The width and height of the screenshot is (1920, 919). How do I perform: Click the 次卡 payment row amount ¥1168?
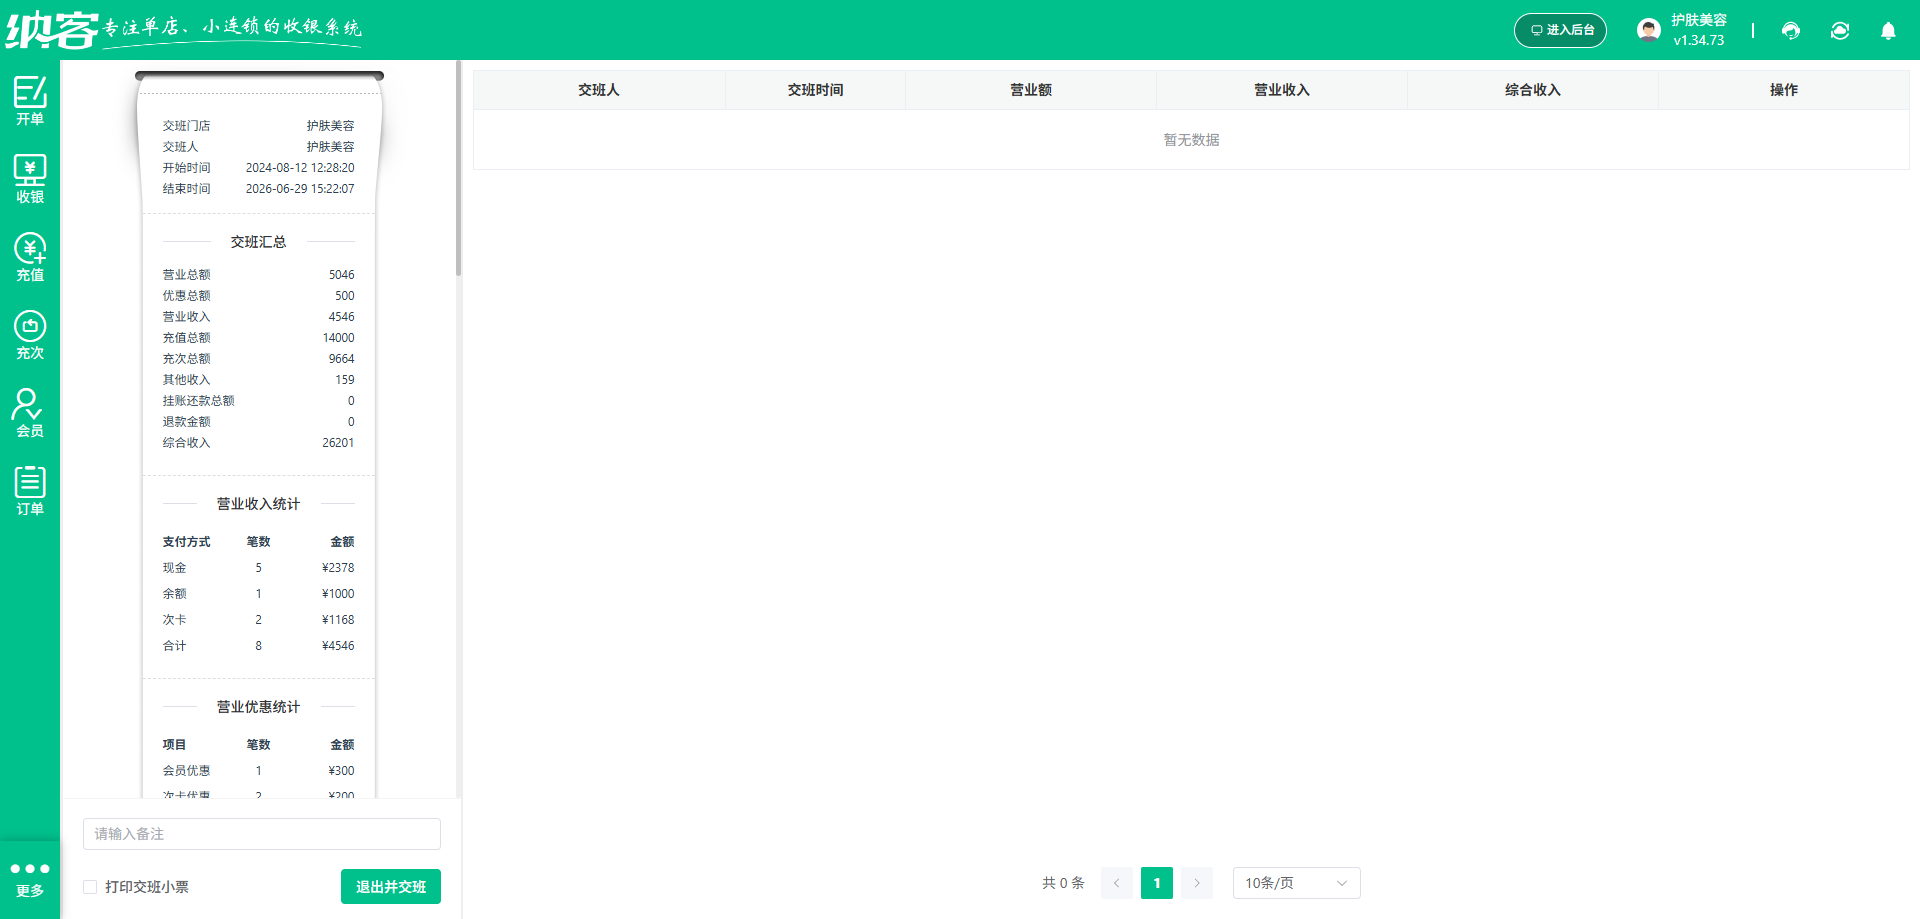pyautogui.click(x=338, y=620)
